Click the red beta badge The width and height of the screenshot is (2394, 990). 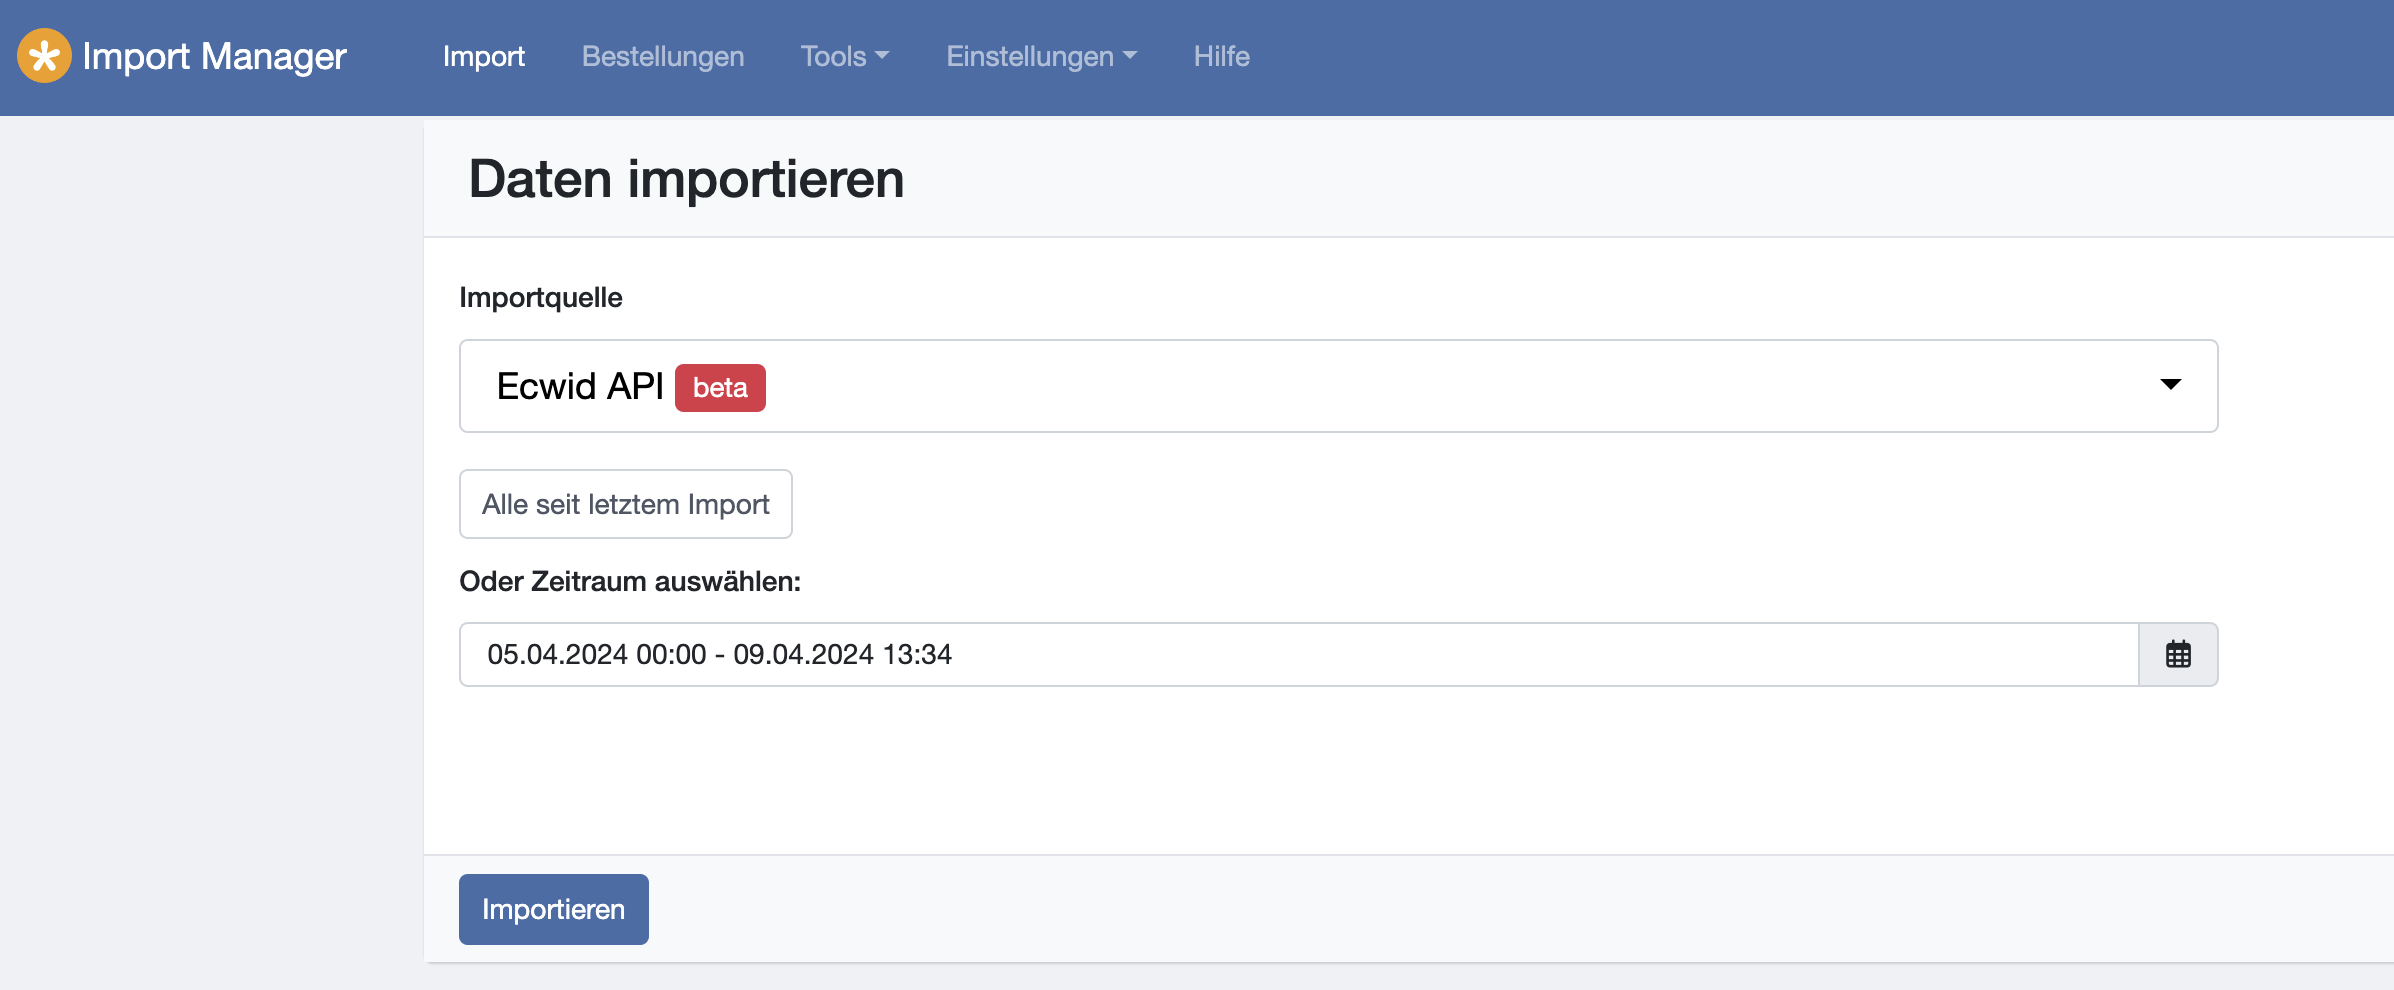tap(720, 388)
